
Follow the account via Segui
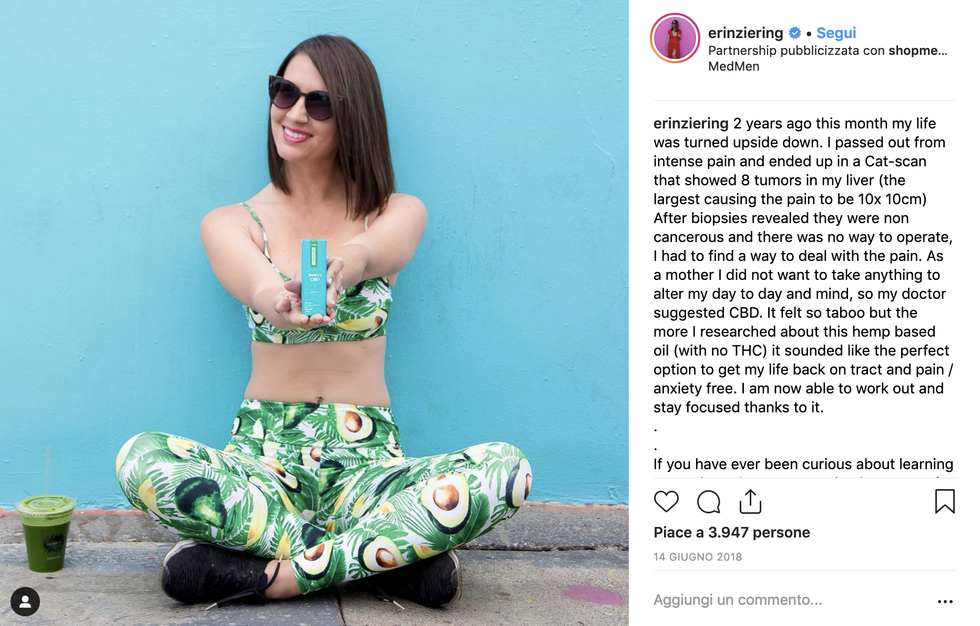[x=836, y=32]
